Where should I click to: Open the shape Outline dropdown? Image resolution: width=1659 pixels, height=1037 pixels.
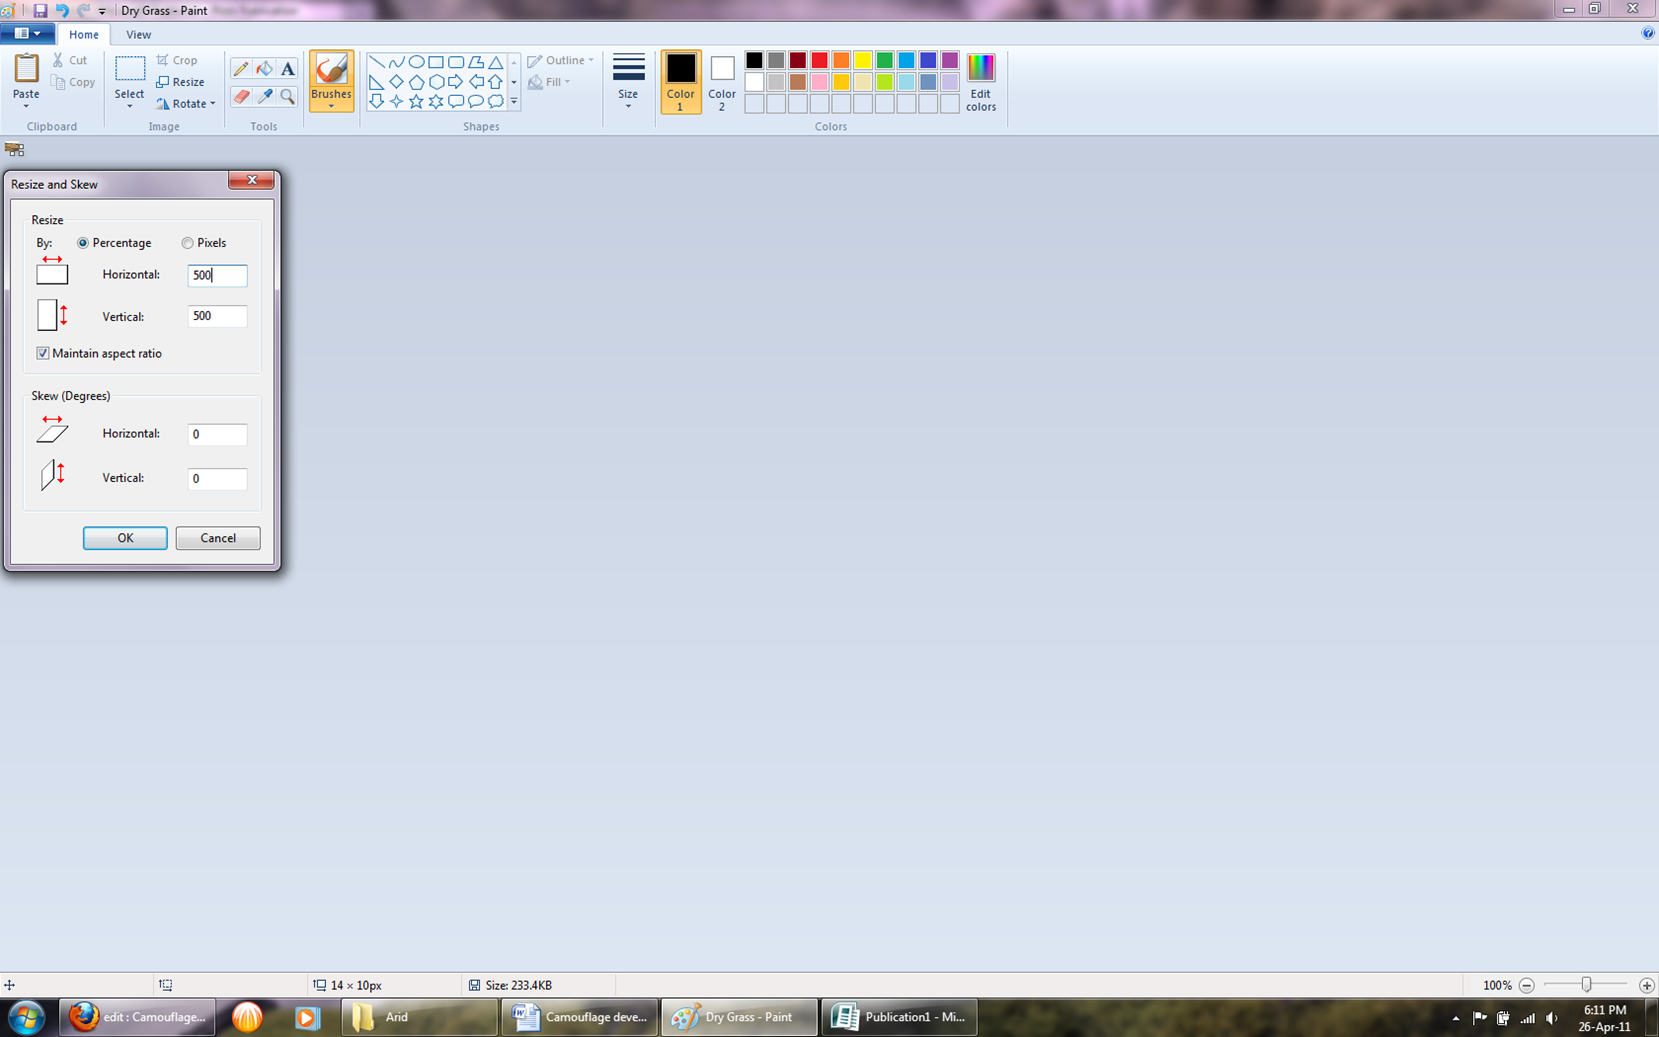[561, 60]
